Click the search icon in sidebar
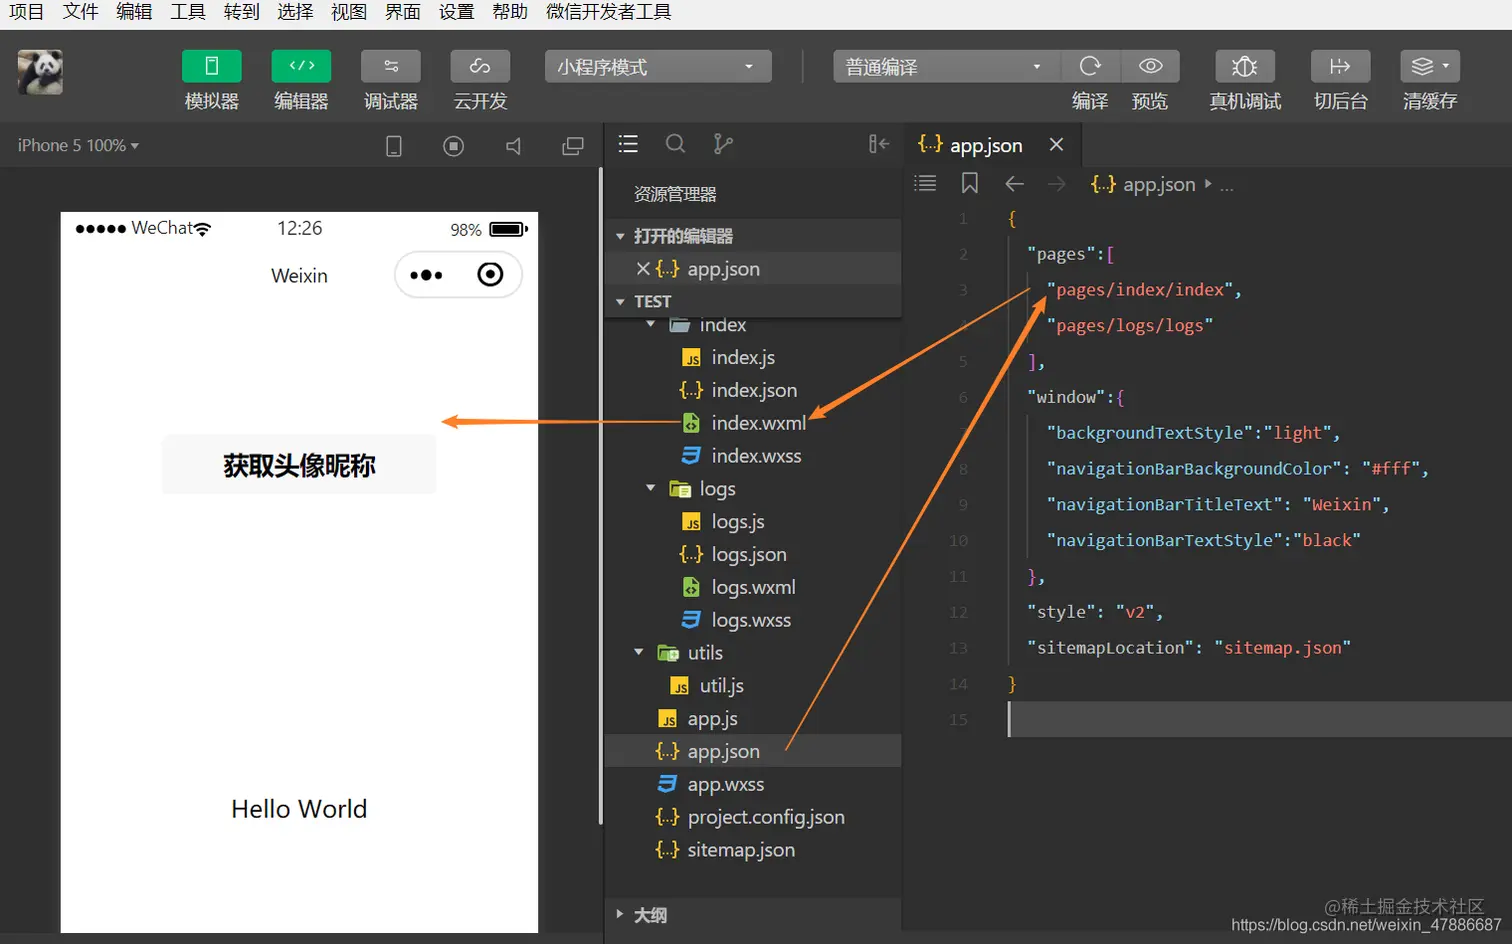Image resolution: width=1512 pixels, height=944 pixels. [676, 144]
